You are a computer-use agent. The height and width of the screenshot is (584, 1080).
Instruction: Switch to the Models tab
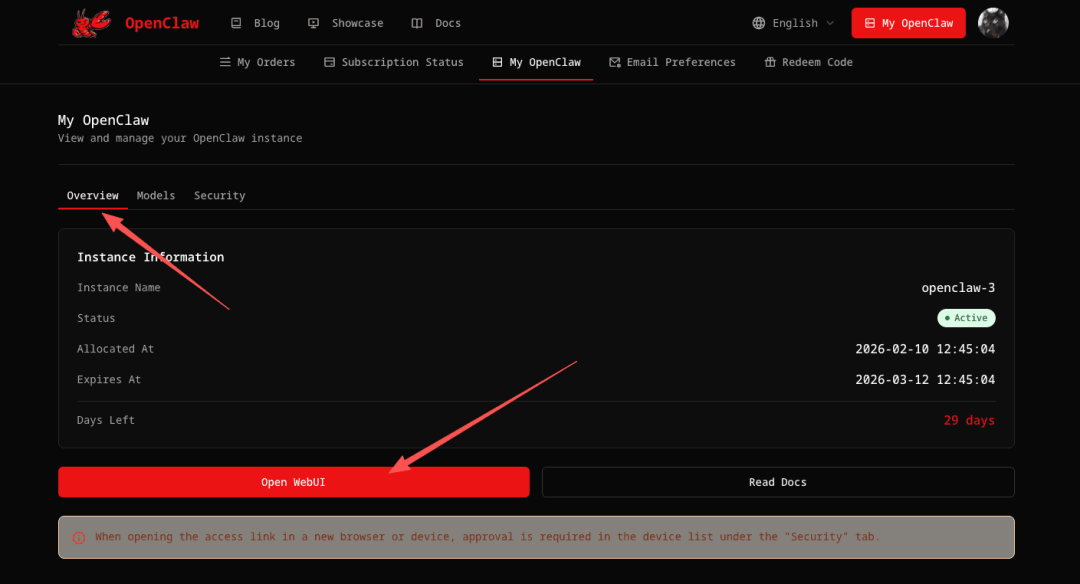click(x=156, y=195)
